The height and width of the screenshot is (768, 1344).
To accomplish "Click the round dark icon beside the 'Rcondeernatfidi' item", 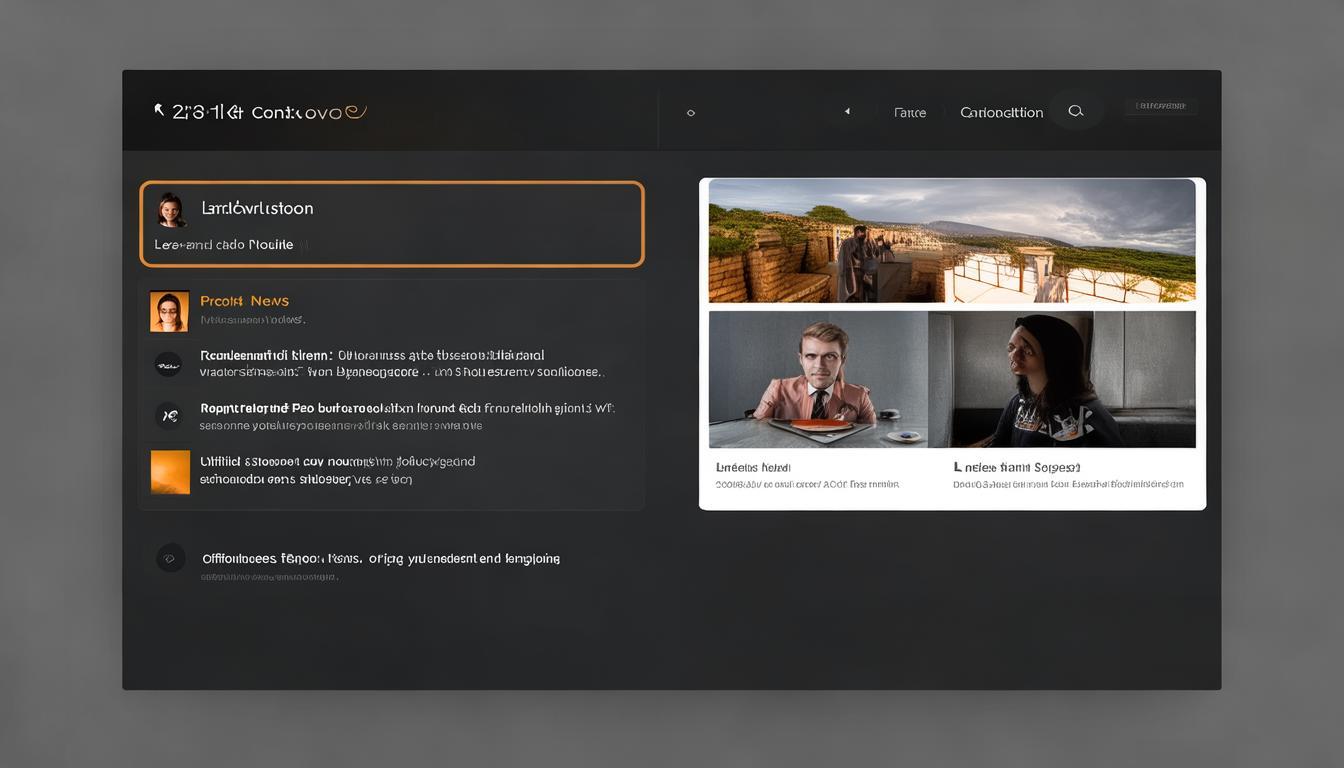I will click(x=168, y=364).
